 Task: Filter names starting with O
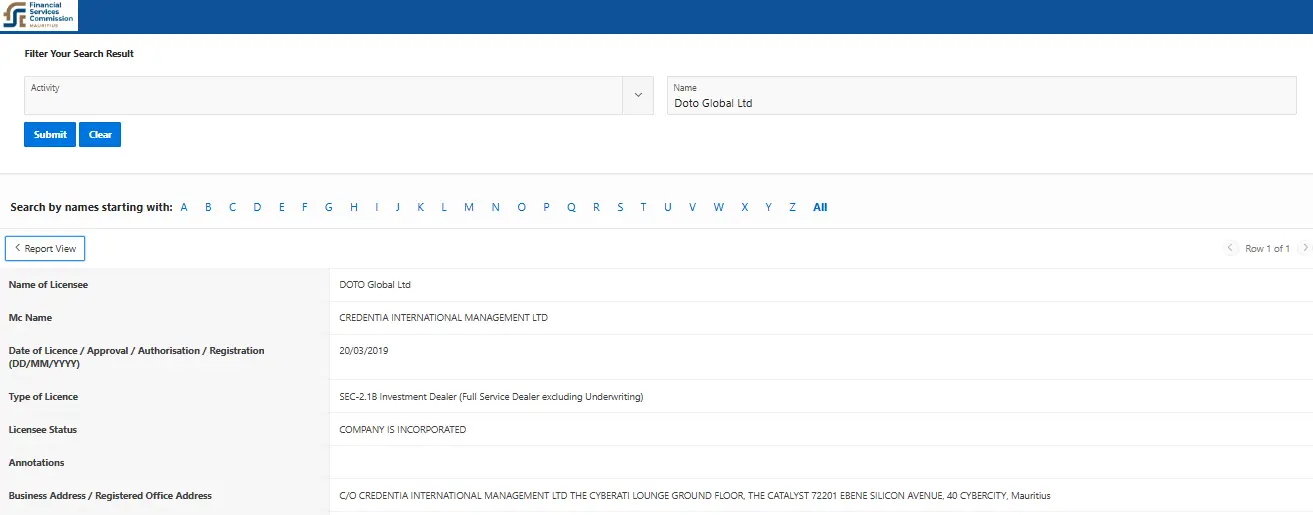(521, 207)
